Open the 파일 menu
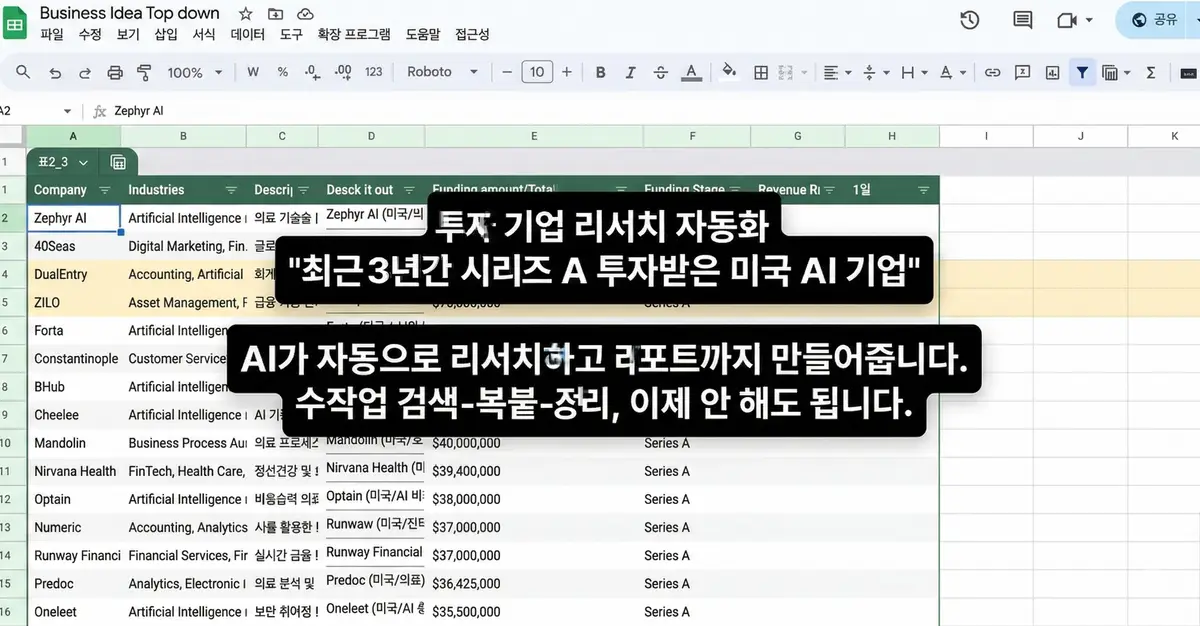1200x626 pixels. tap(52, 34)
